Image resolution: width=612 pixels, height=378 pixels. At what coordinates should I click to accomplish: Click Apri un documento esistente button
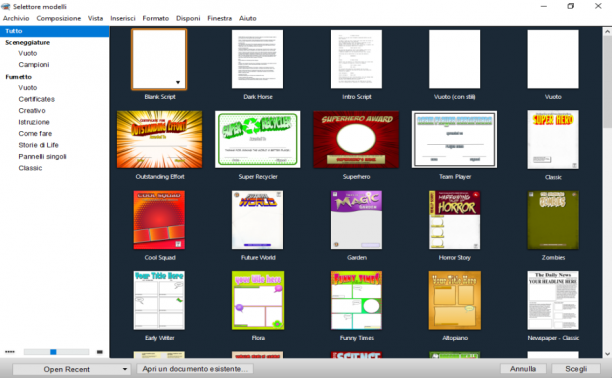(x=195, y=369)
